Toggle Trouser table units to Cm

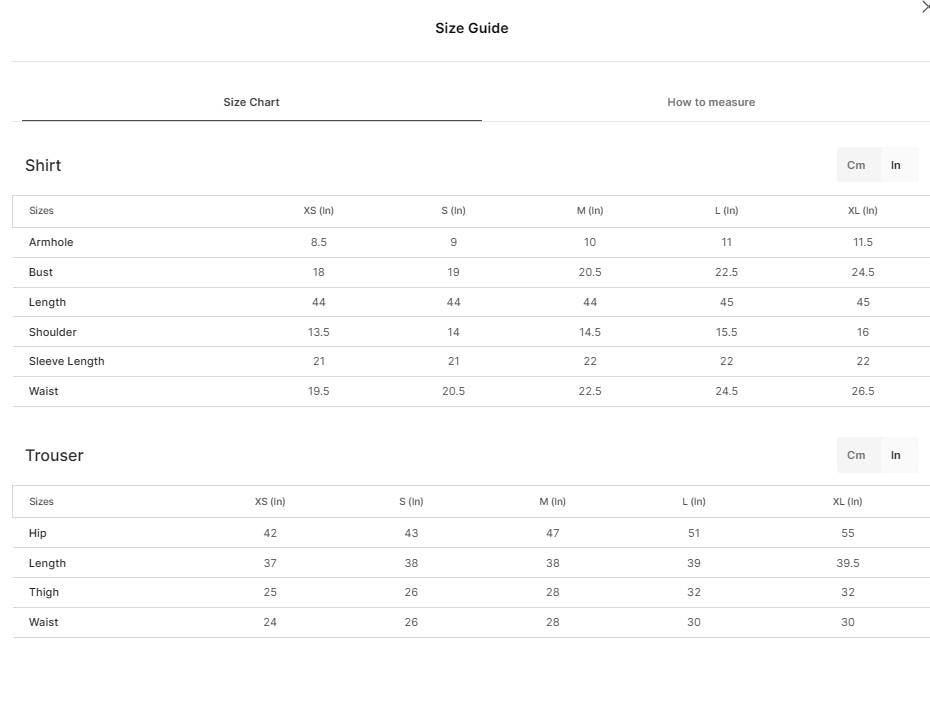pos(855,455)
